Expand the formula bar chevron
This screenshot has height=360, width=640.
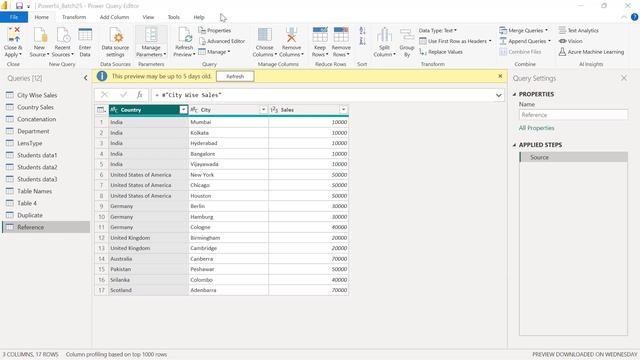click(x=498, y=95)
